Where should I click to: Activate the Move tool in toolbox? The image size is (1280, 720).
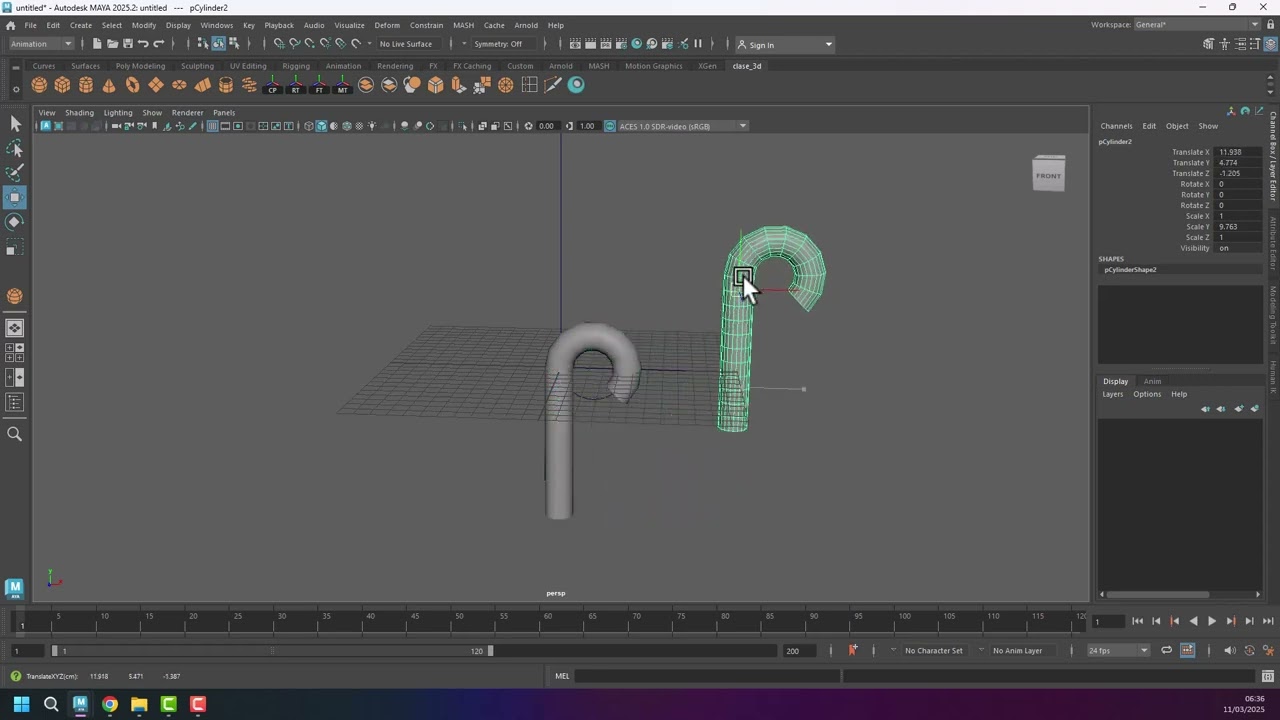15,197
